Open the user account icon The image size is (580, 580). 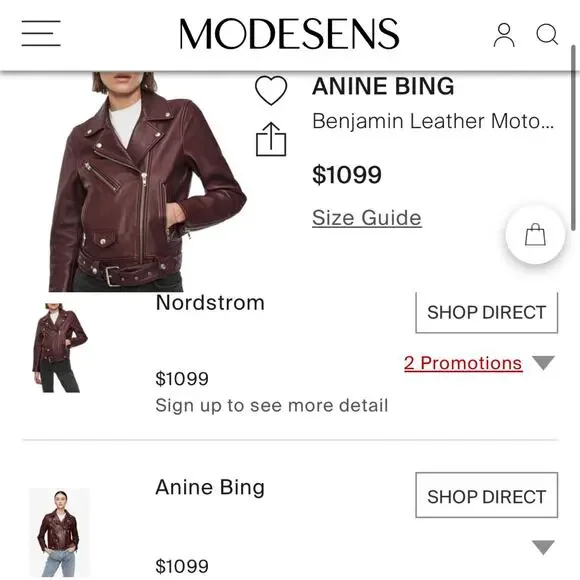tap(504, 35)
